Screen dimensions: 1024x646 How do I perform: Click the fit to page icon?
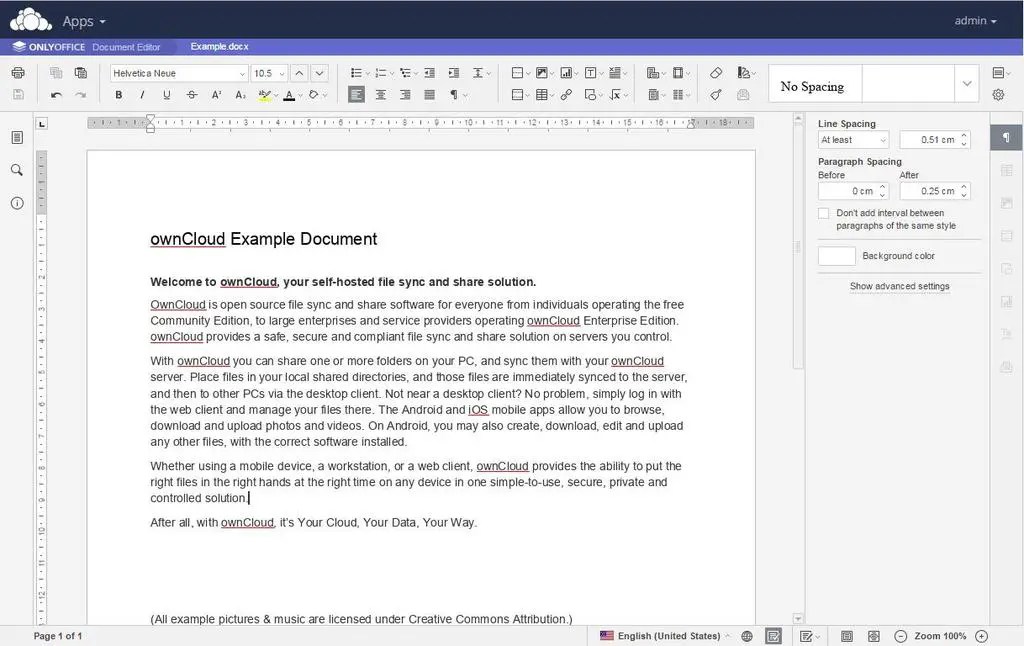pos(847,636)
